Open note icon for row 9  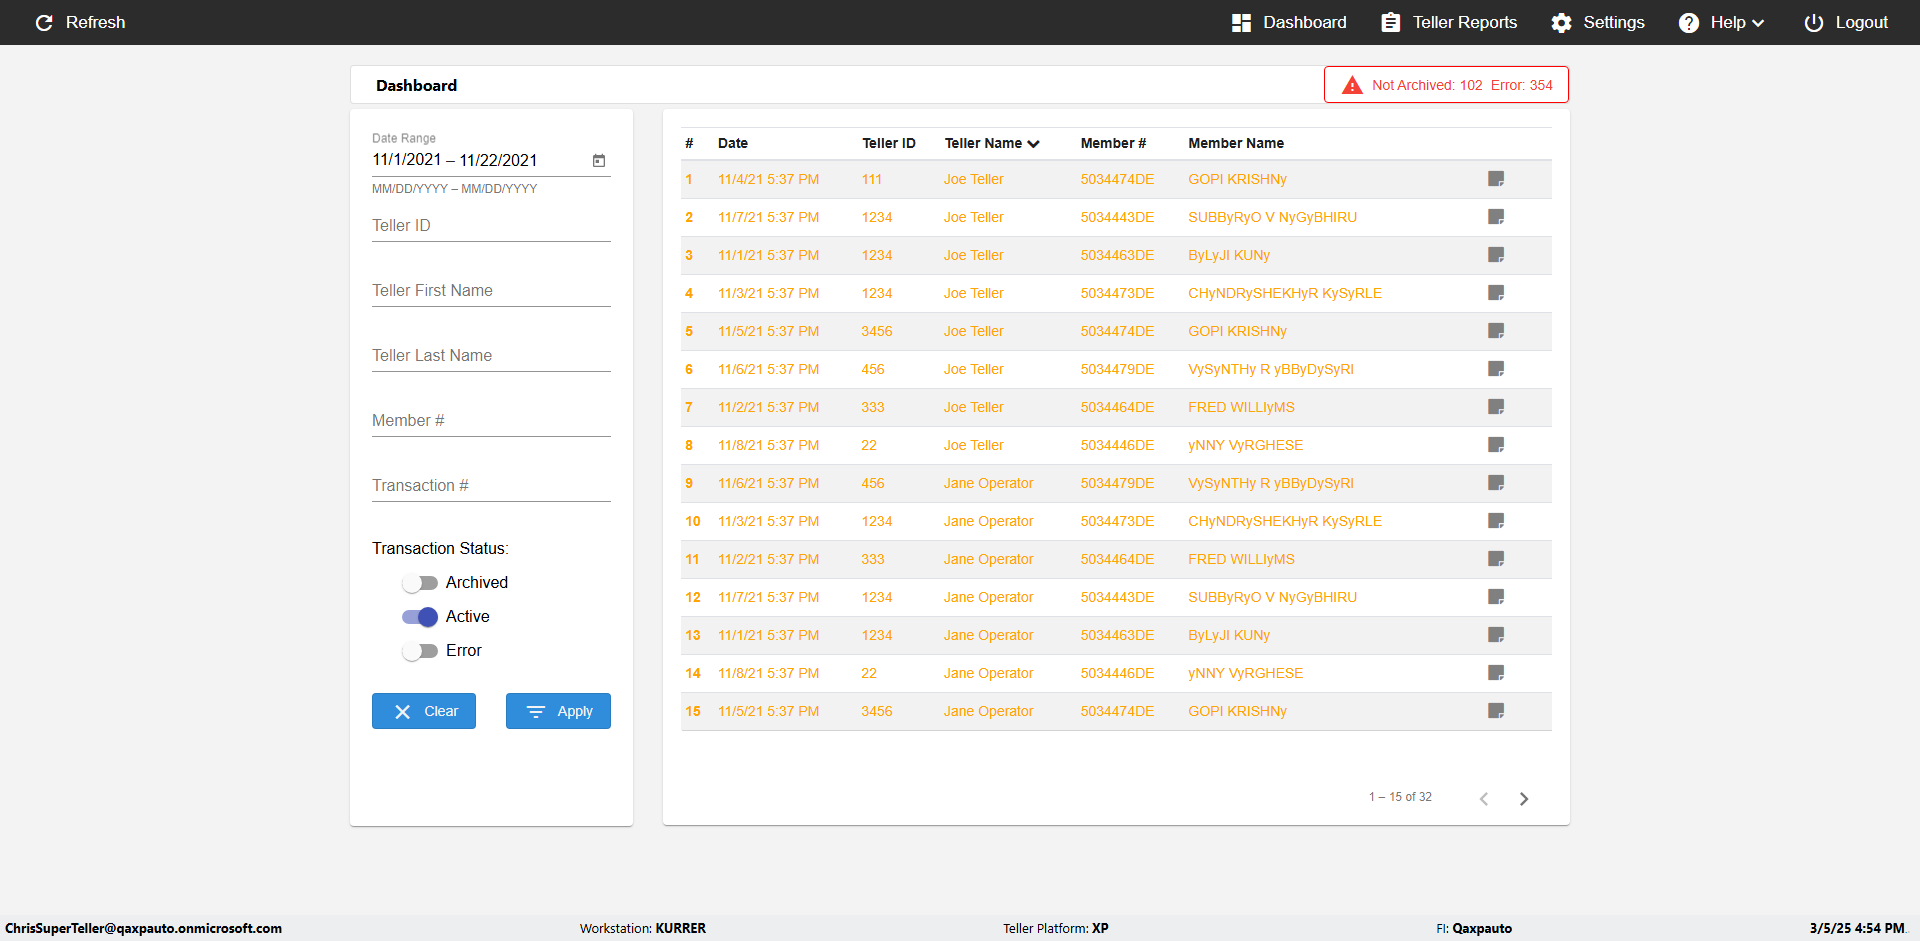pos(1496,483)
